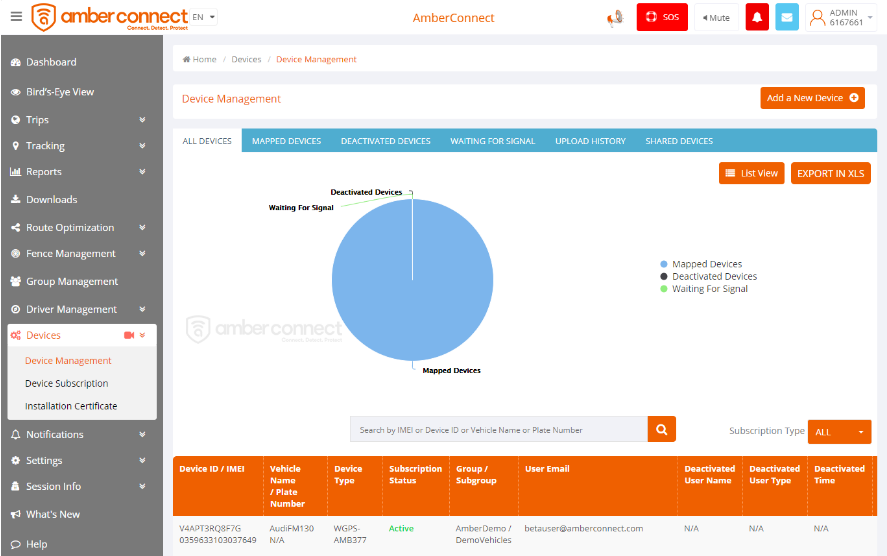
Task: Expand the Trips sidebar menu
Action: [79, 120]
